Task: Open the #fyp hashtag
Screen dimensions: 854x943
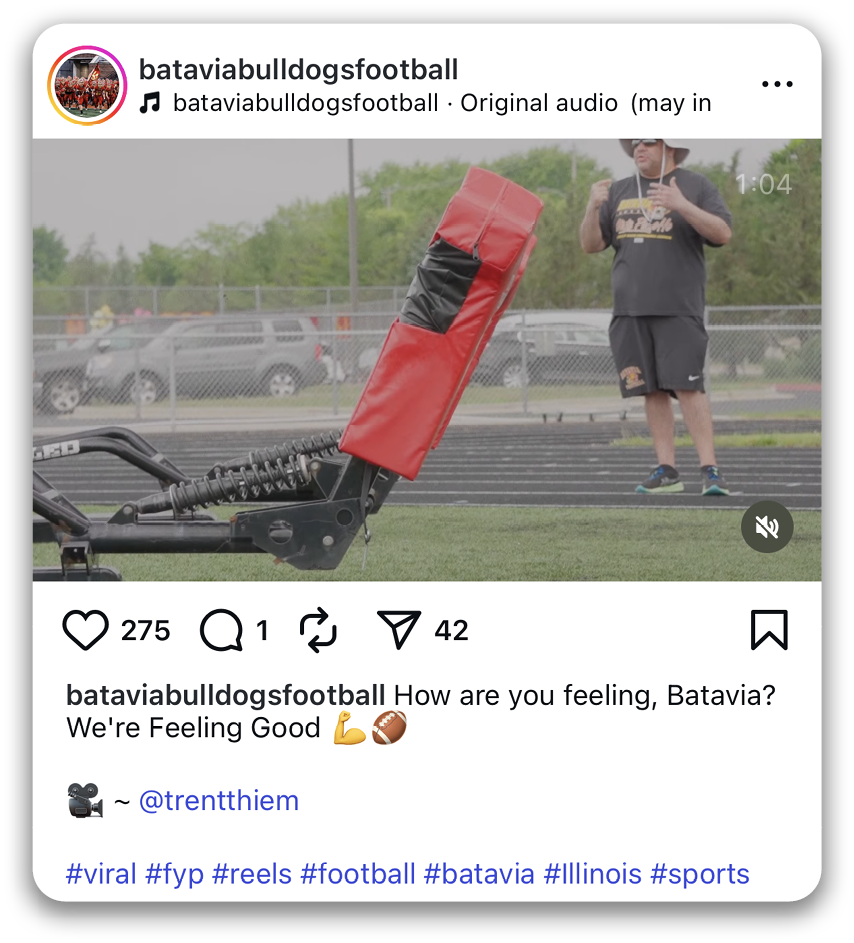Action: (174, 875)
